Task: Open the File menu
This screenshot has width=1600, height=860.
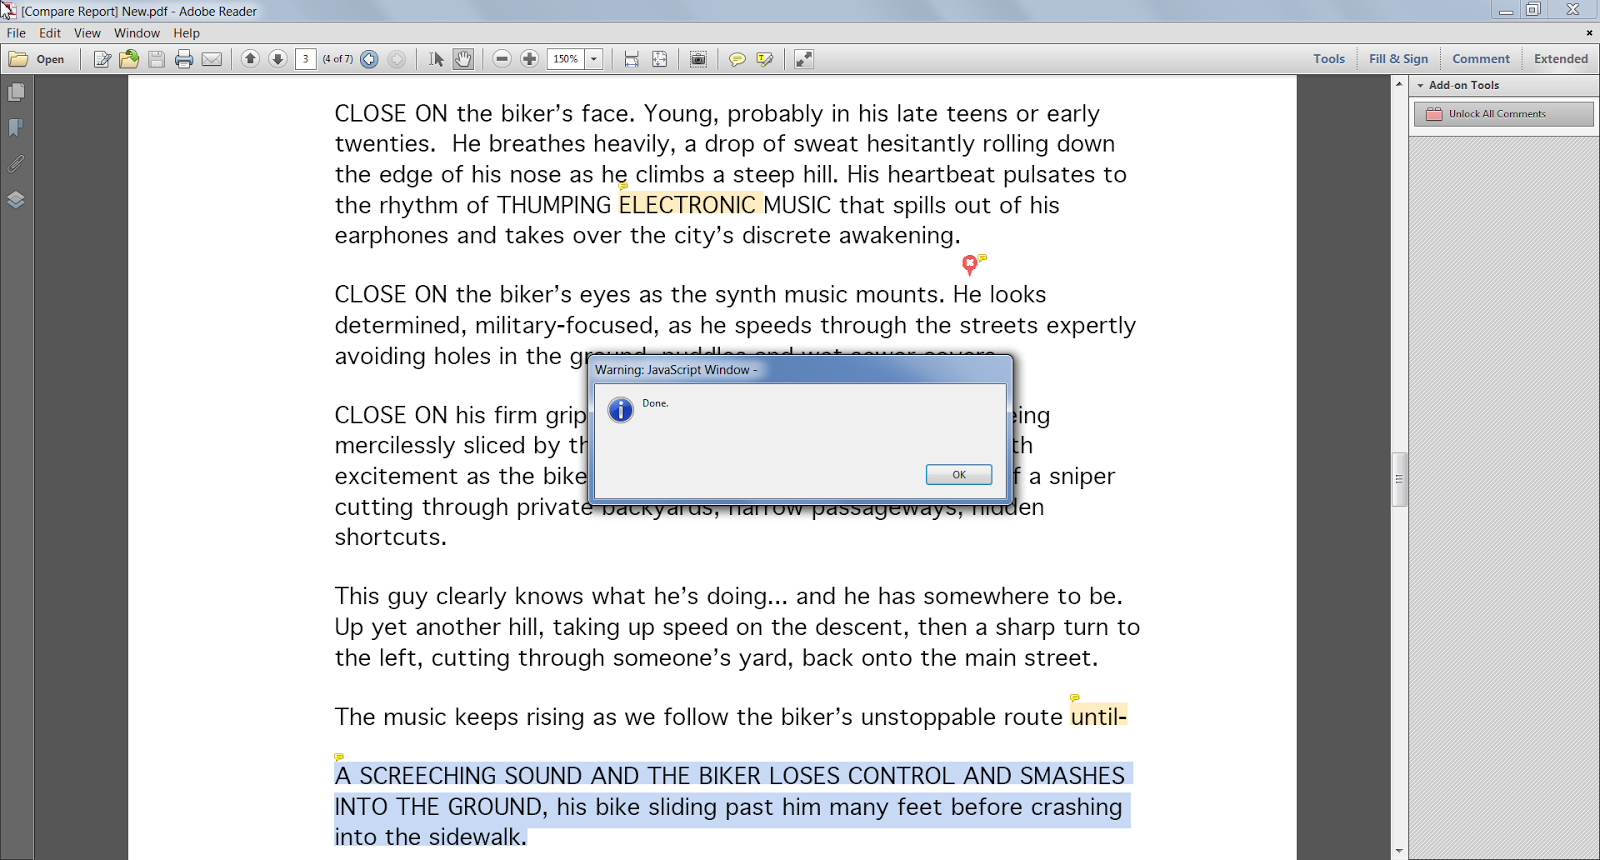Action: click(16, 33)
